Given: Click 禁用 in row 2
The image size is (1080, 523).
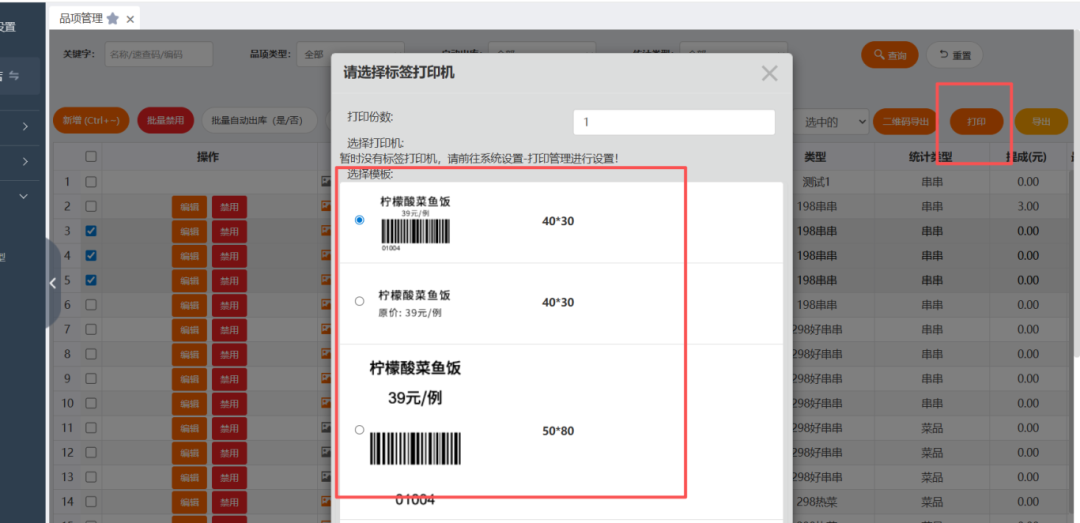Looking at the screenshot, I should pos(229,207).
